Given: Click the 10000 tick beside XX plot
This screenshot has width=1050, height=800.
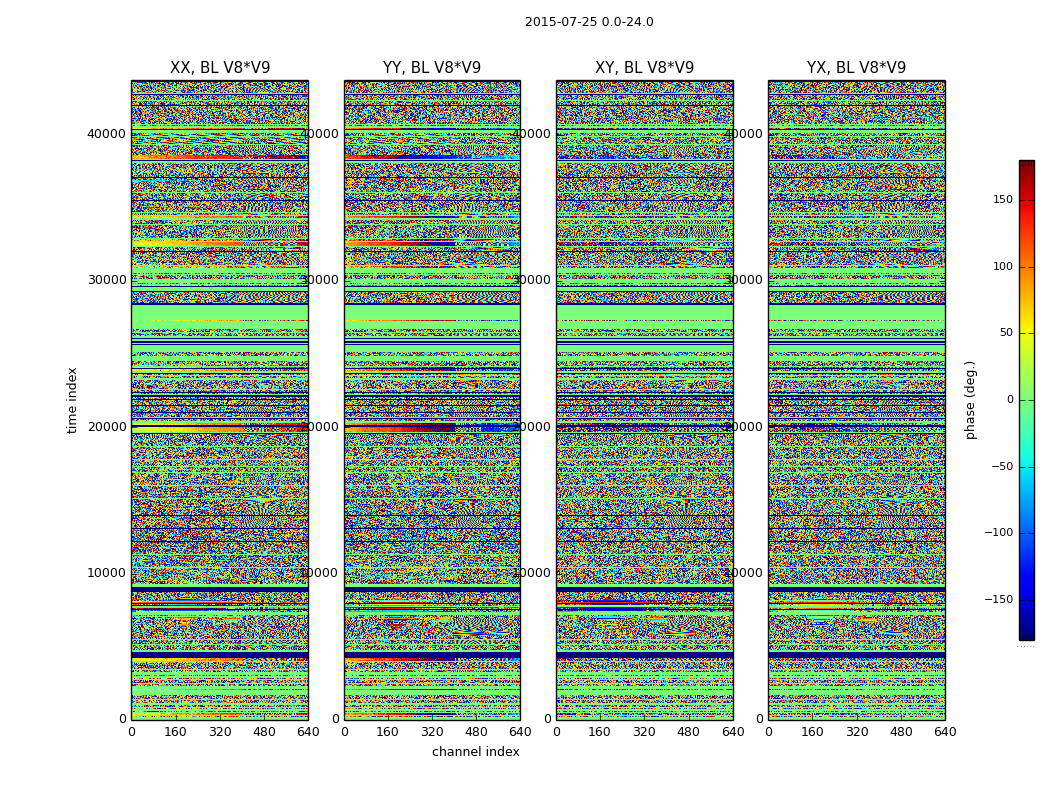Looking at the screenshot, I should pyautogui.click(x=106, y=573).
